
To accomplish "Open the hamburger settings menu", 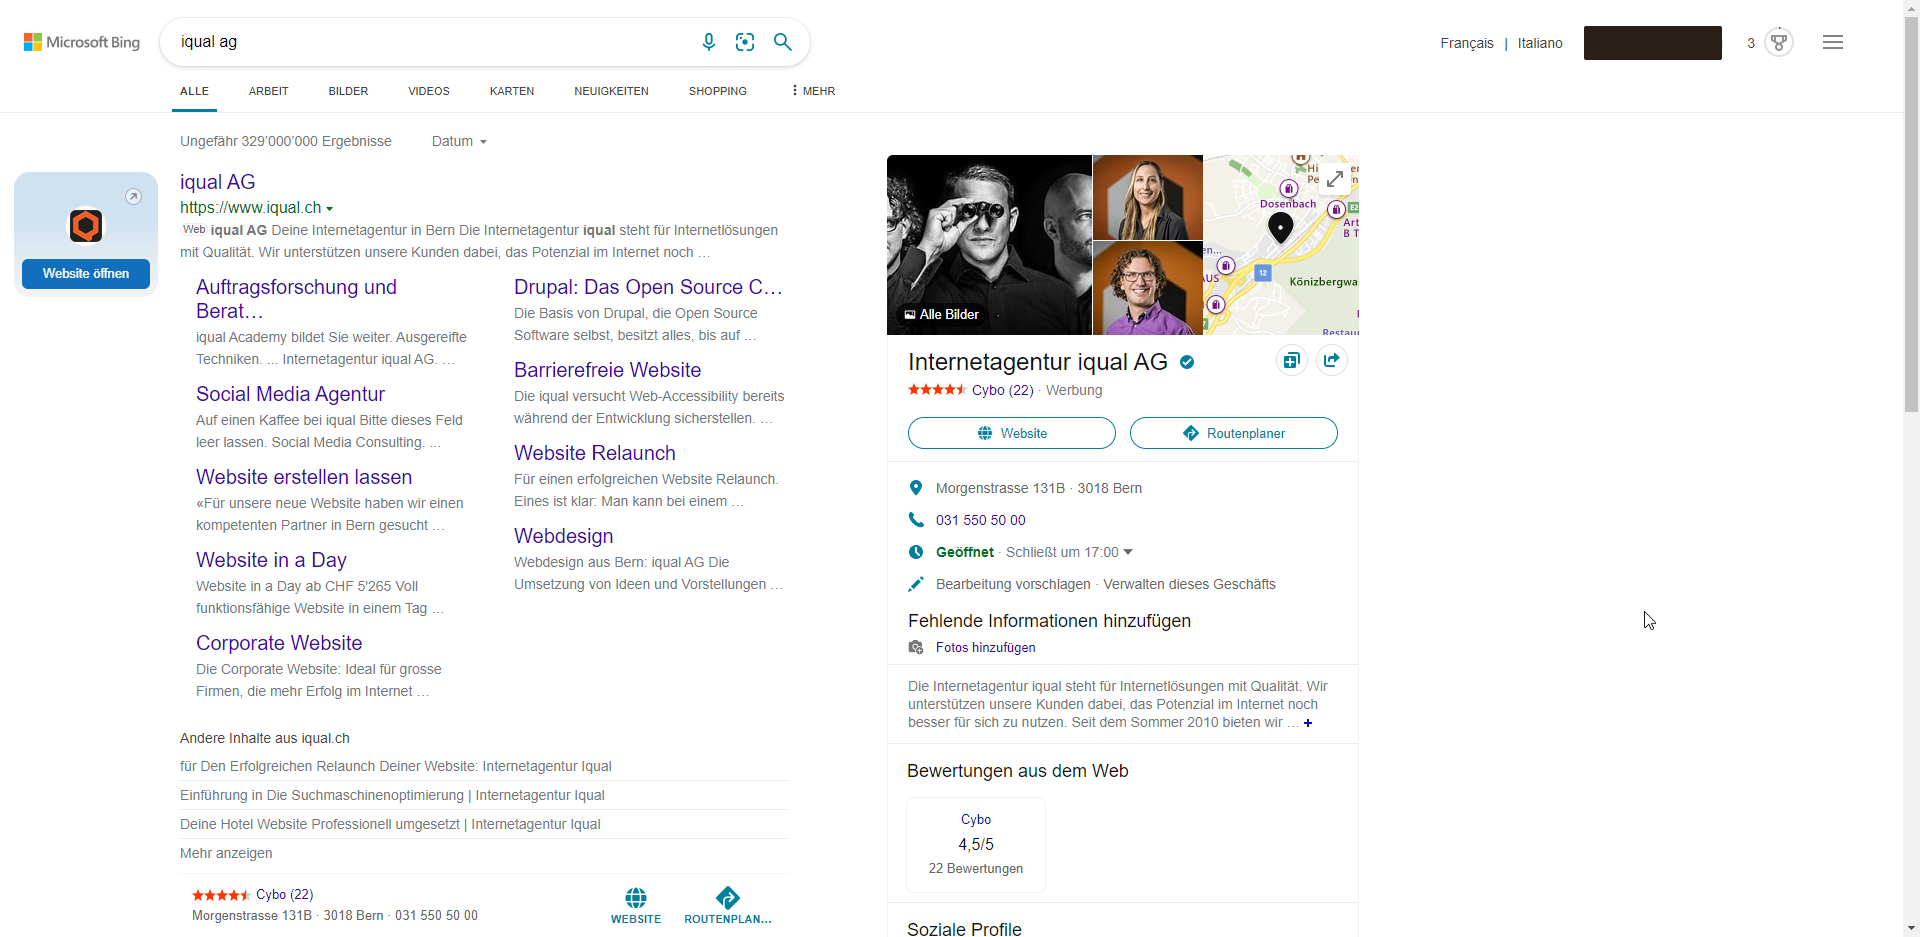I will click(1833, 42).
